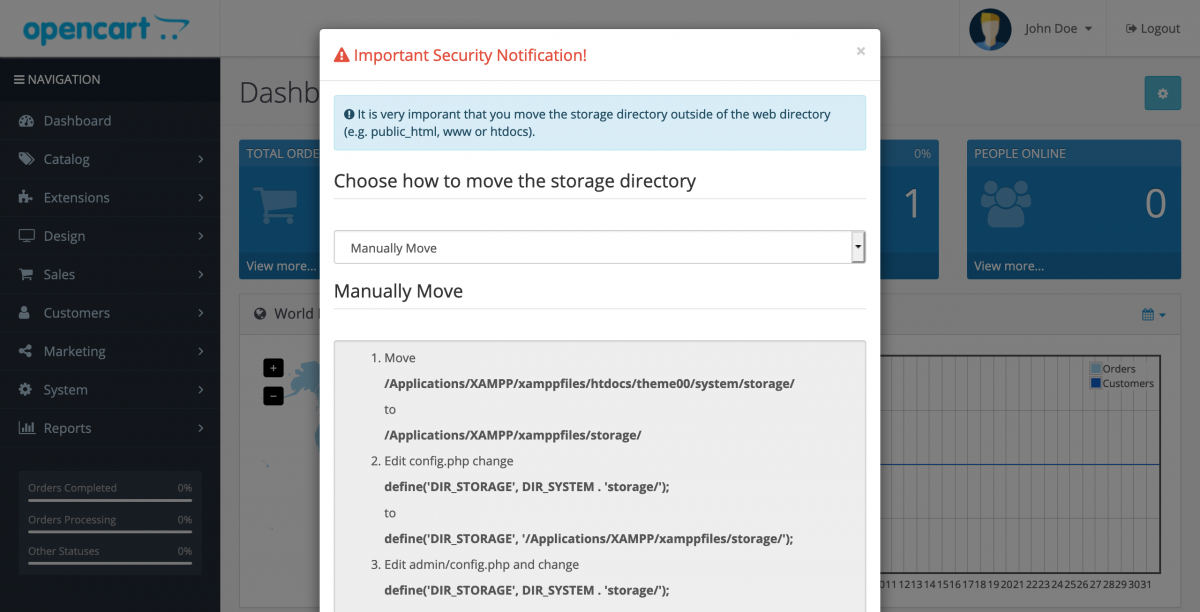Zoom in the world map with plus

273,368
